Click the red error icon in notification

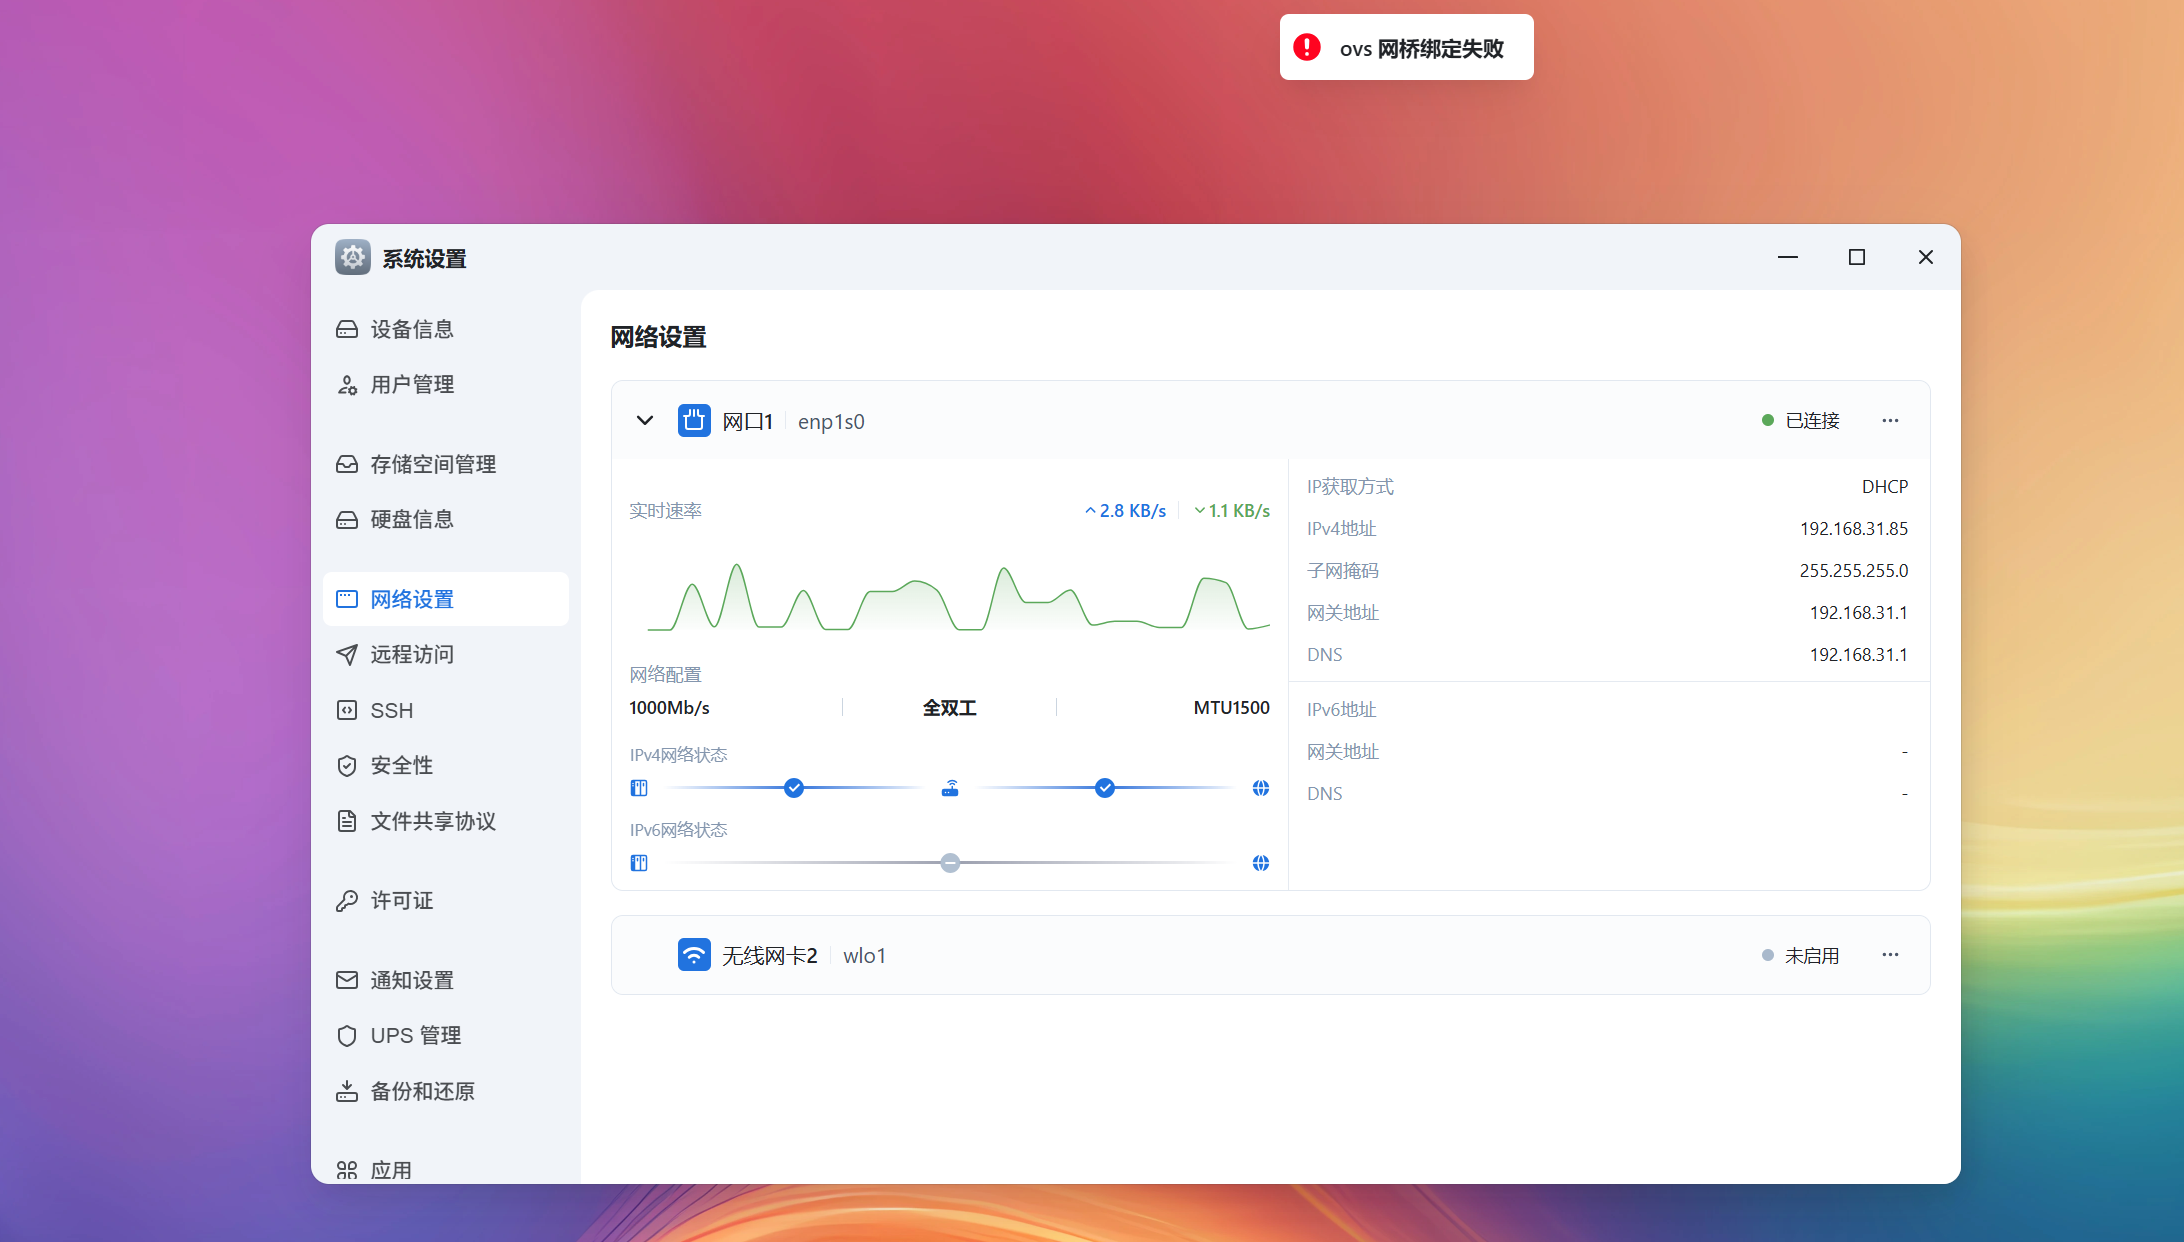tap(1307, 47)
